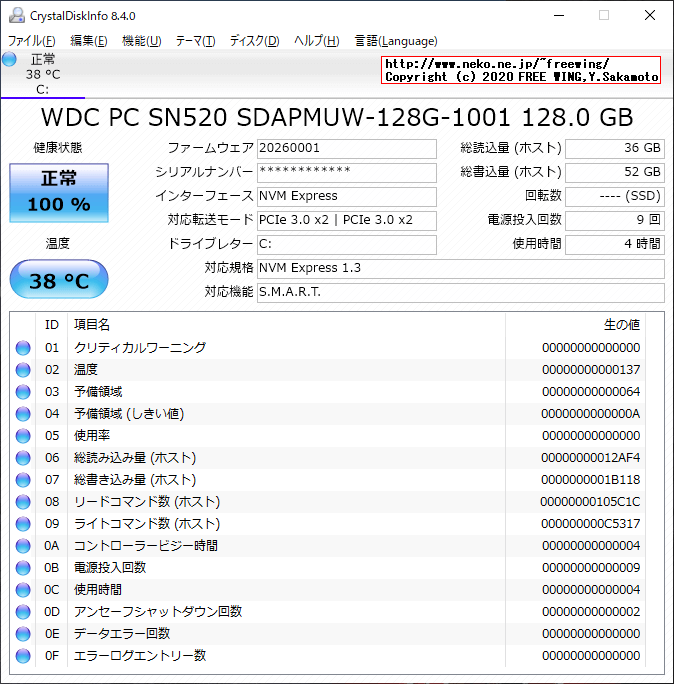Select the 温度 attribute name in the table
674x684 pixels.
(86, 370)
